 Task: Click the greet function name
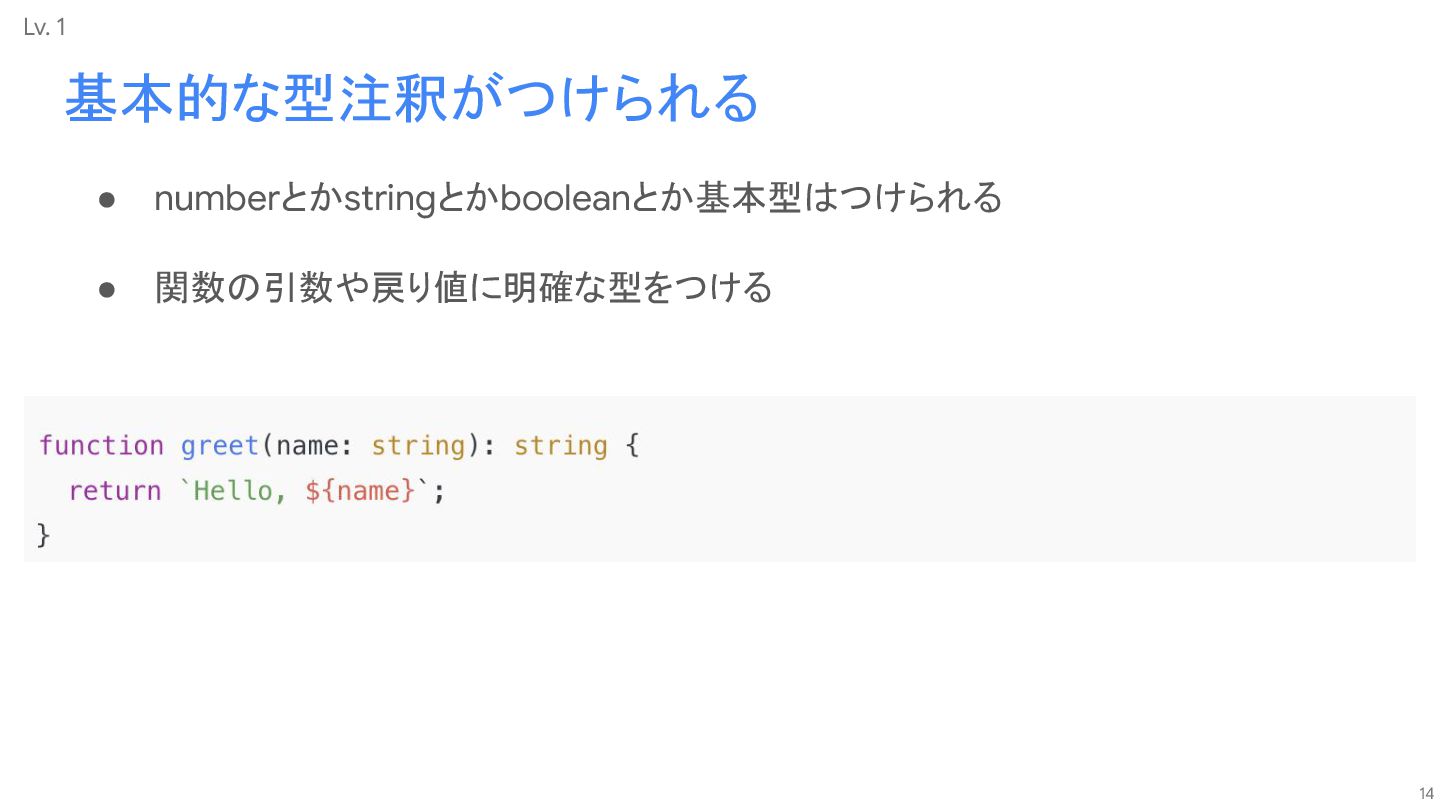220,446
